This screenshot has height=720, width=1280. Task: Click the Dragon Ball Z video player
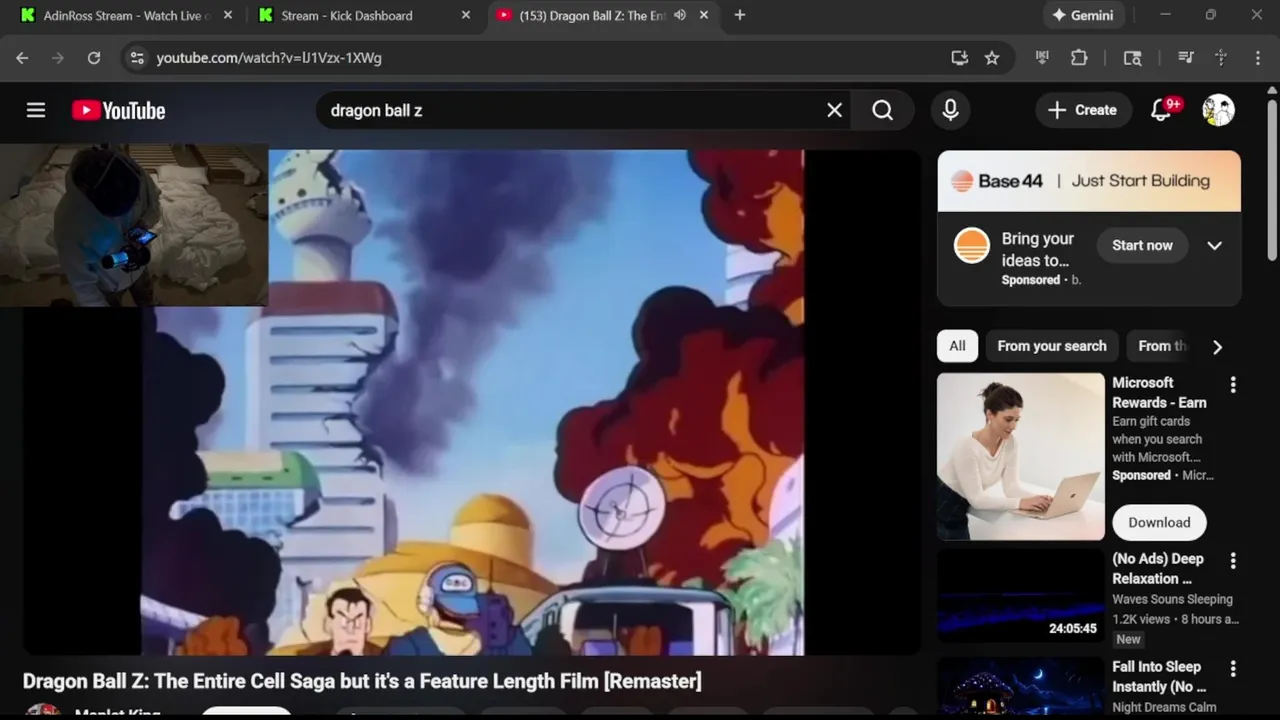point(472,402)
